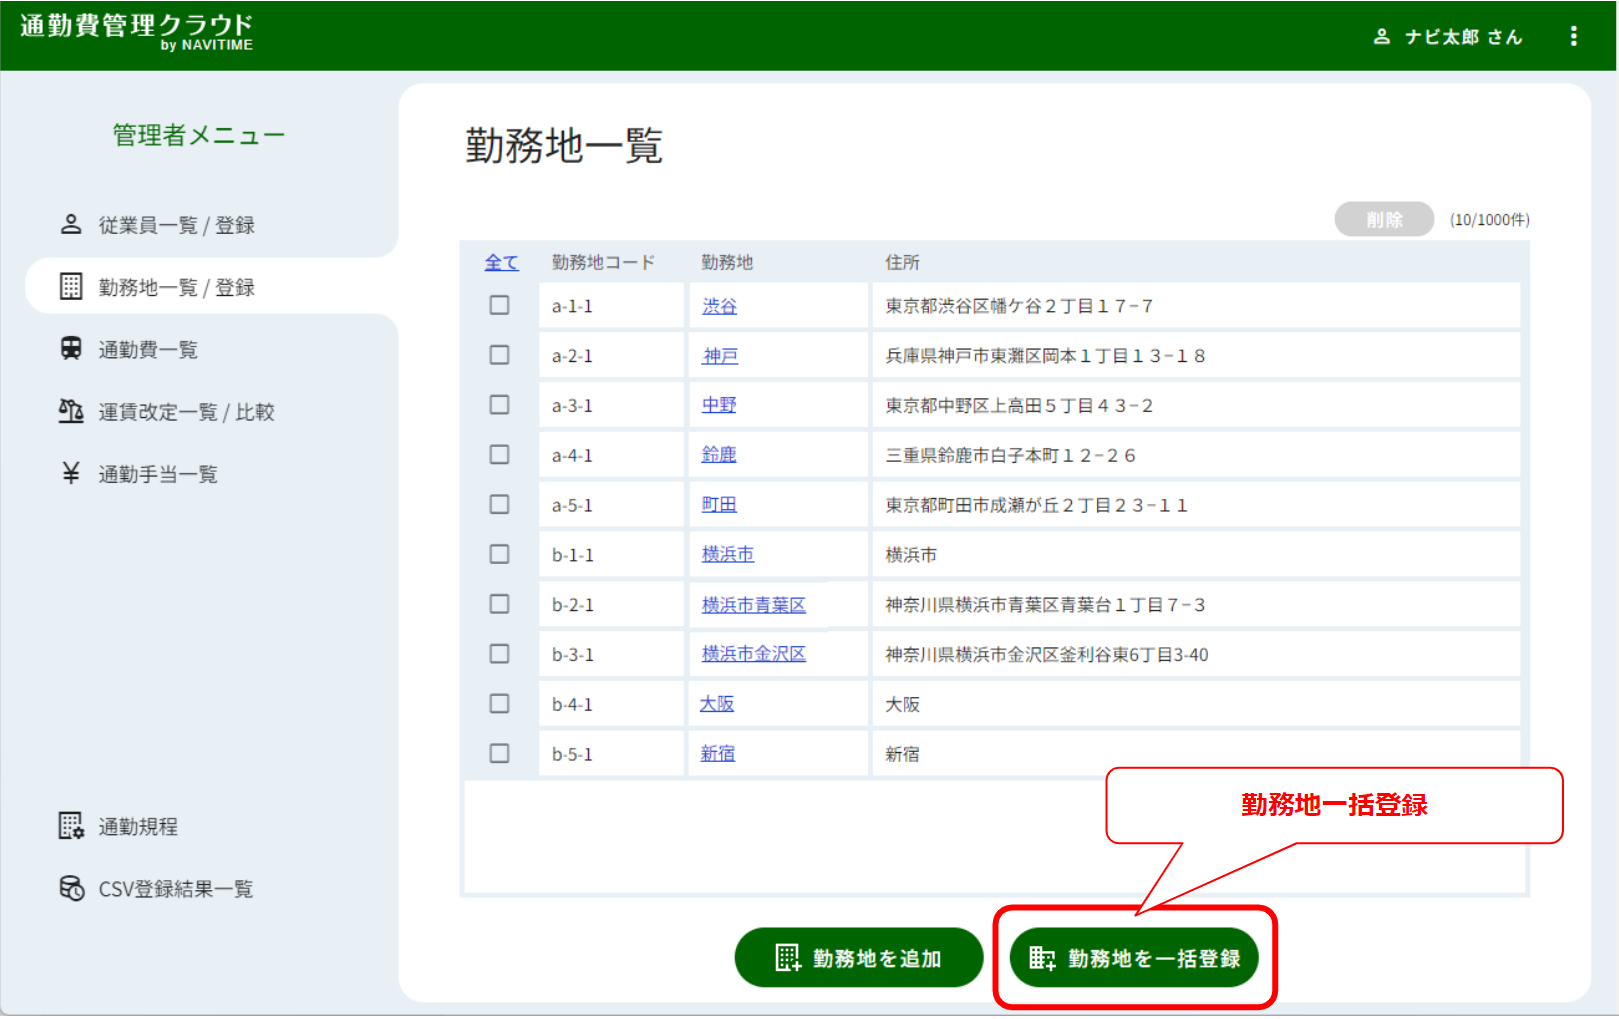
Task: Click the building-gear icon for 通勤規程
Action: tap(71, 826)
